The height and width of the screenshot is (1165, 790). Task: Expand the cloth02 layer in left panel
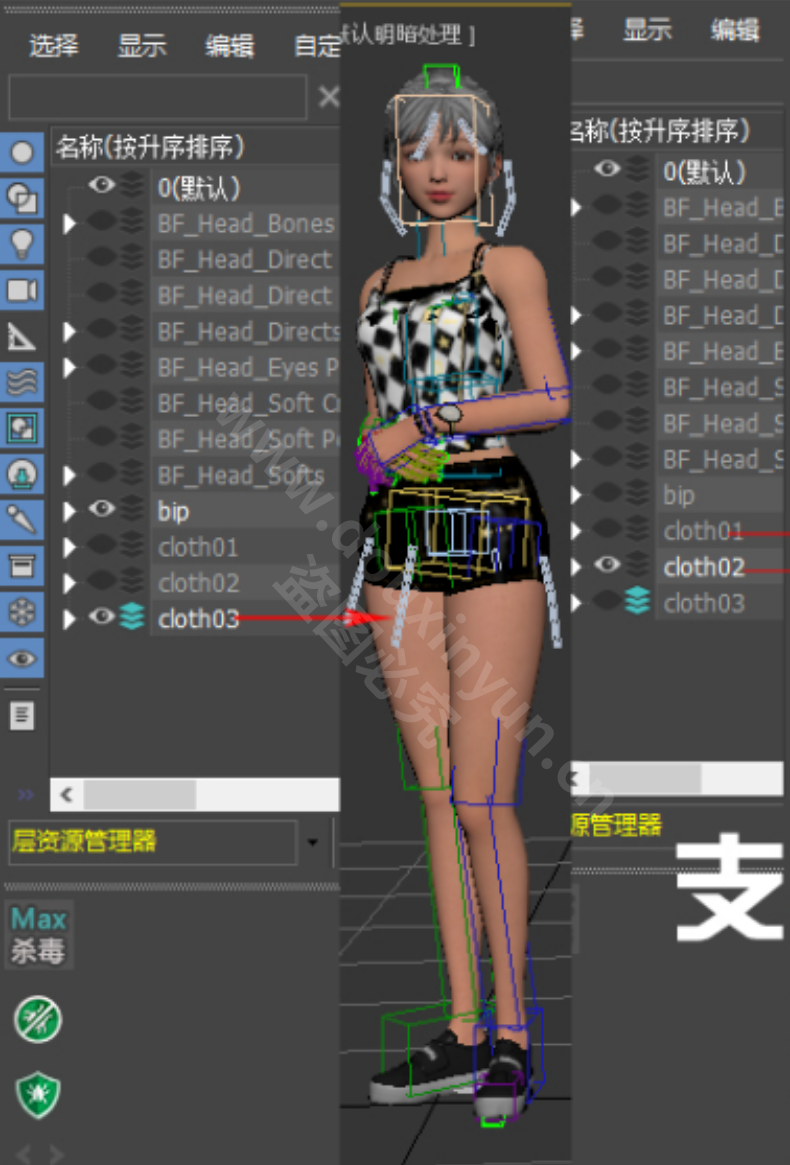(69, 583)
